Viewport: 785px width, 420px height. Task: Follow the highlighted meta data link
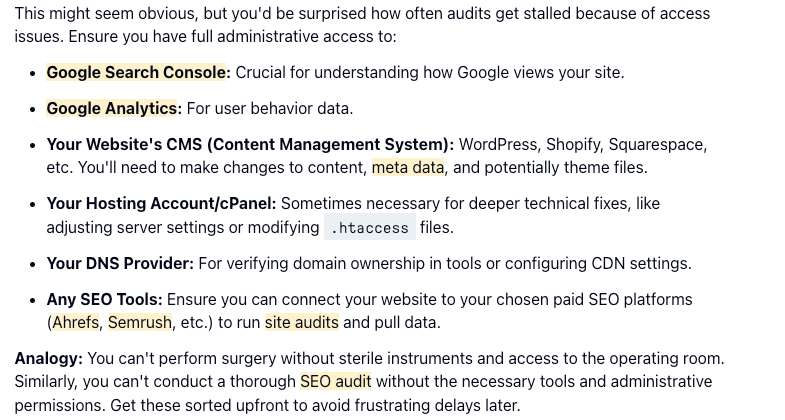click(x=407, y=167)
